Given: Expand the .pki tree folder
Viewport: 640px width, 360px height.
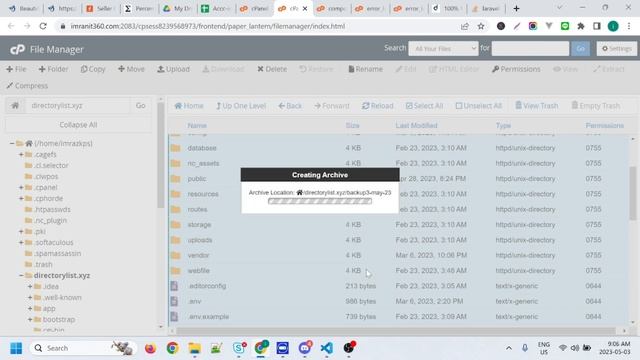Looking at the screenshot, I should tap(21, 231).
